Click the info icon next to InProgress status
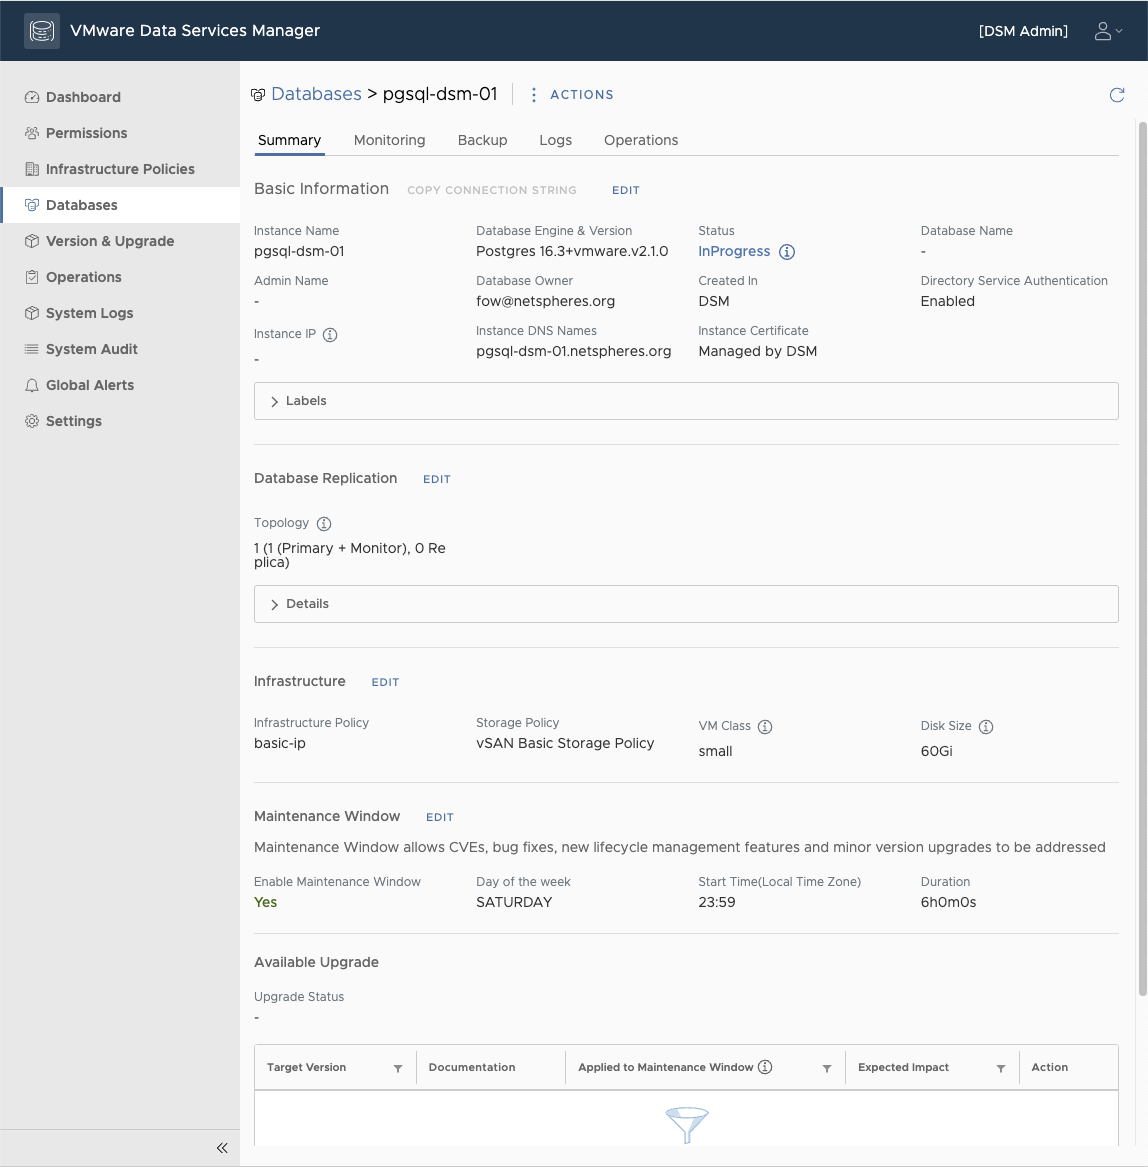Viewport: 1148px width, 1167px height. pos(787,252)
